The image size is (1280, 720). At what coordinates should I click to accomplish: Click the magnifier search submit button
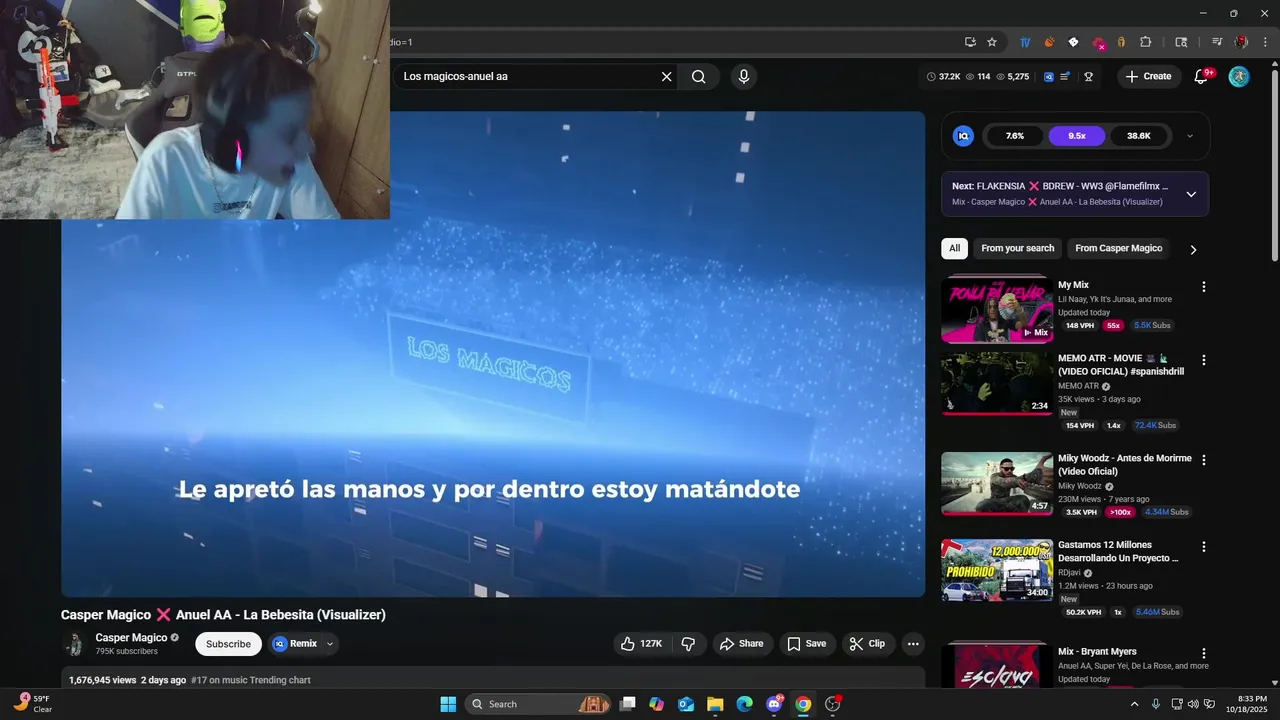coord(698,76)
